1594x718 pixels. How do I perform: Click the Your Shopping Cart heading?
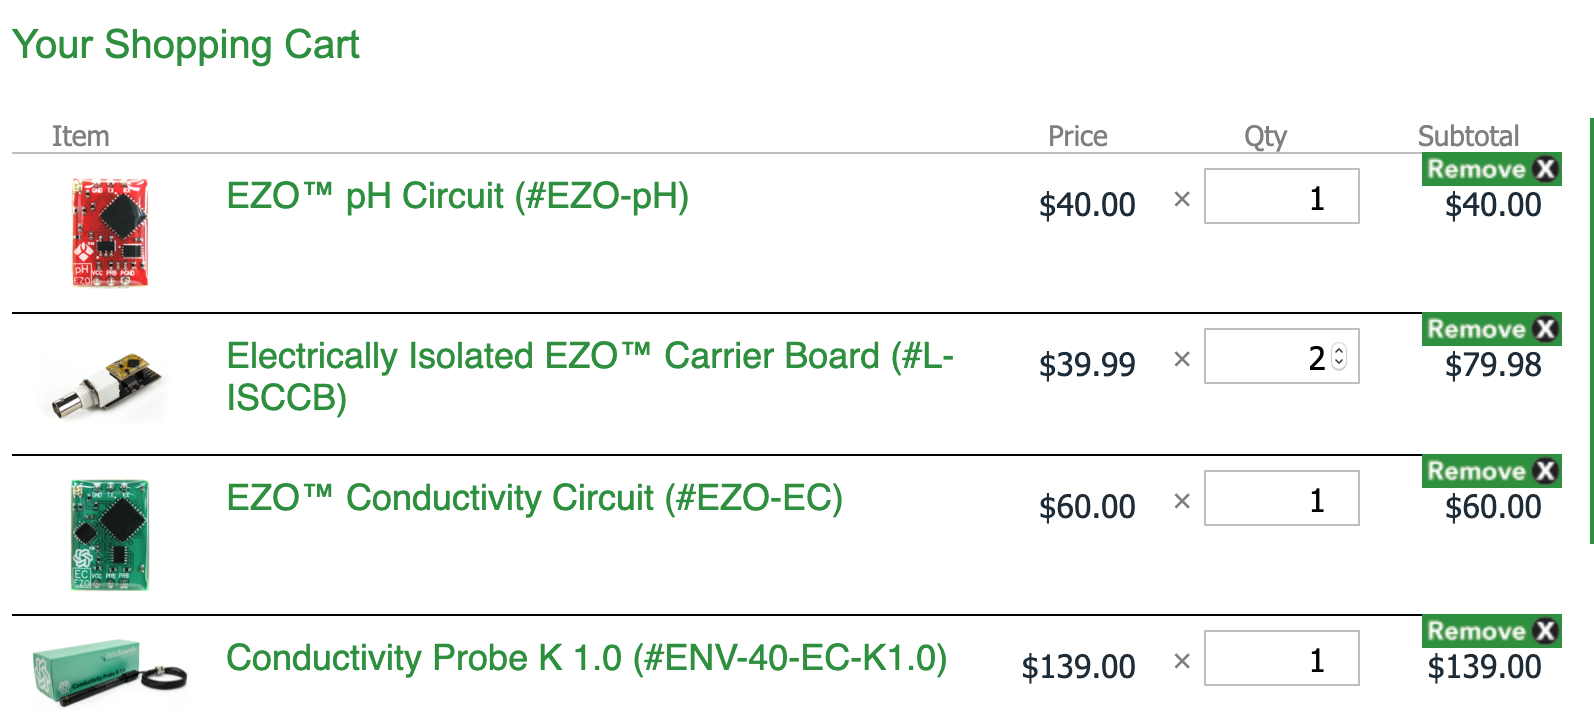185,45
